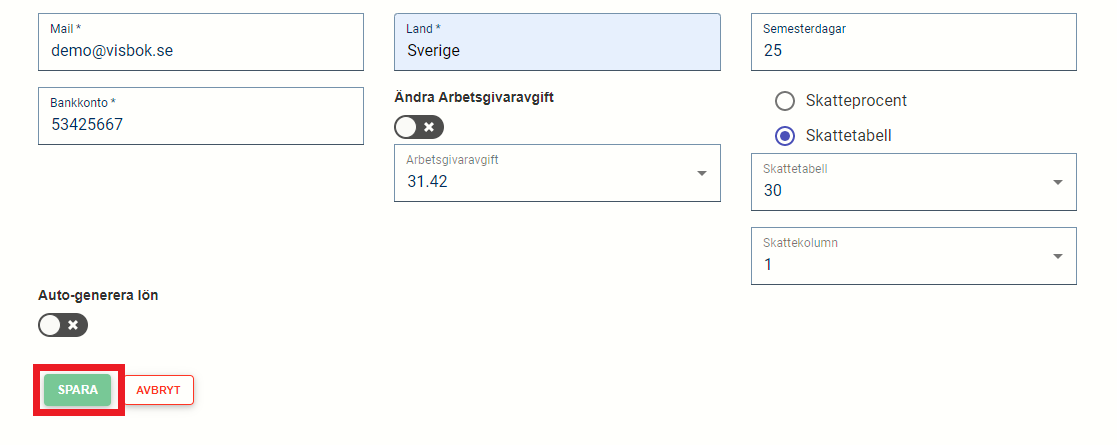The width and height of the screenshot is (1117, 445).
Task: Click the Skattetabell label beside selected radio
Action: point(848,135)
